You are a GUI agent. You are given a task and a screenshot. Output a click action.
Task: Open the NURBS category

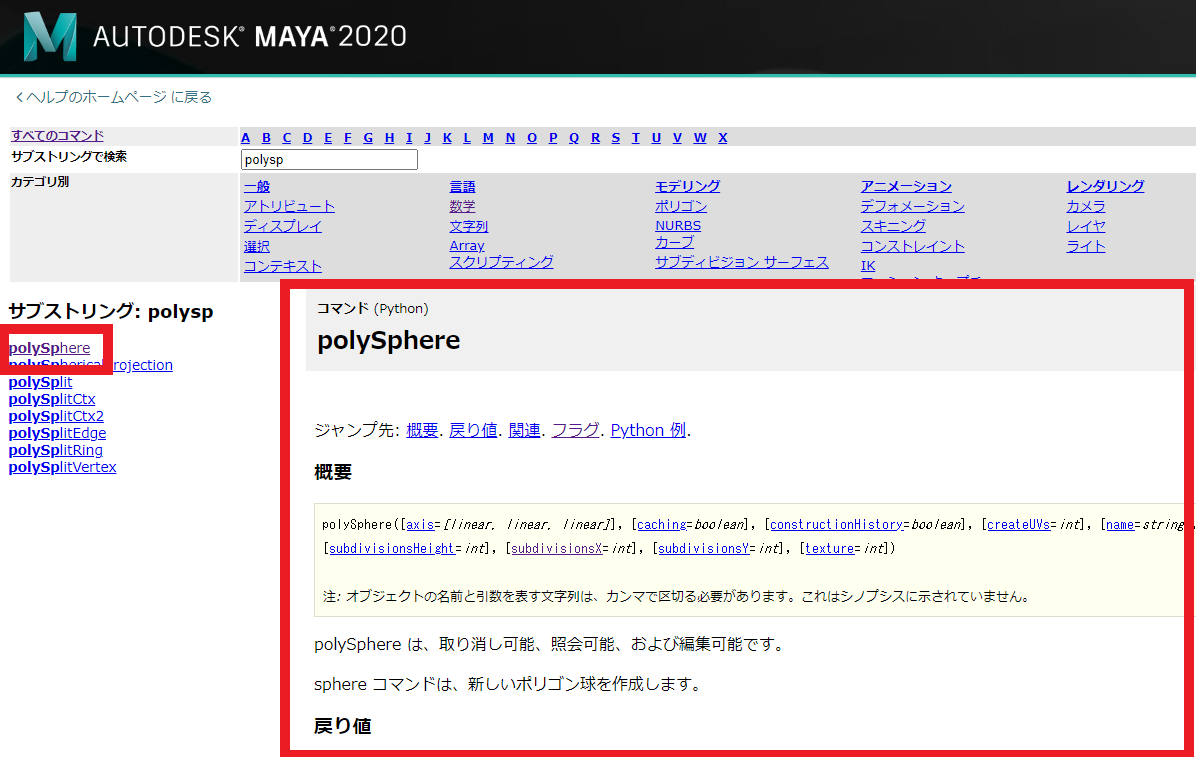[x=678, y=226]
